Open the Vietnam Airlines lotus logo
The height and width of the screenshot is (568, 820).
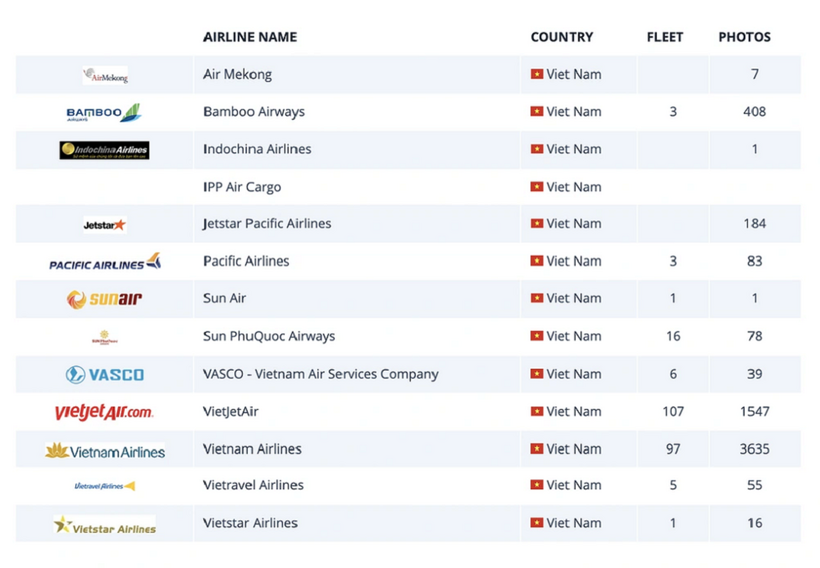click(x=105, y=450)
